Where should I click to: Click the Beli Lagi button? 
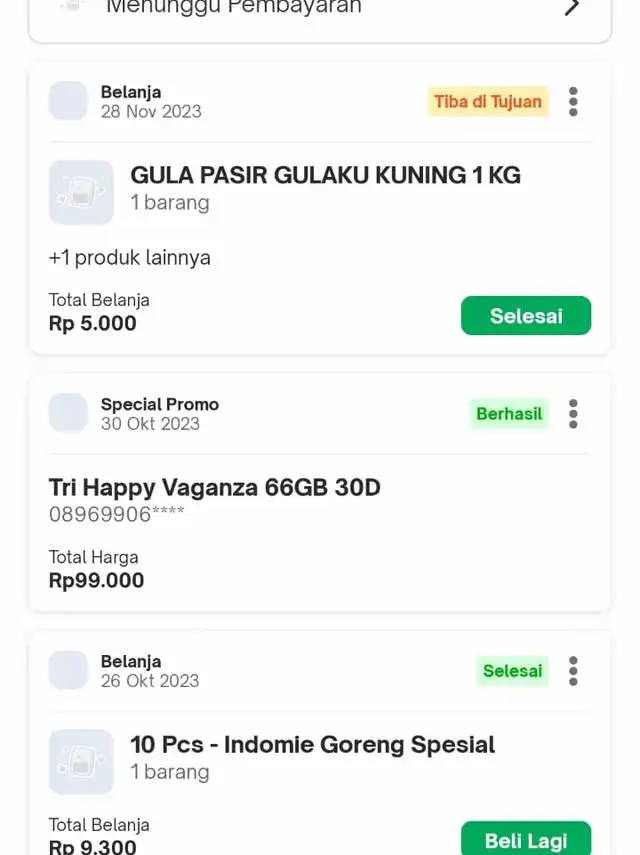[x=526, y=840]
